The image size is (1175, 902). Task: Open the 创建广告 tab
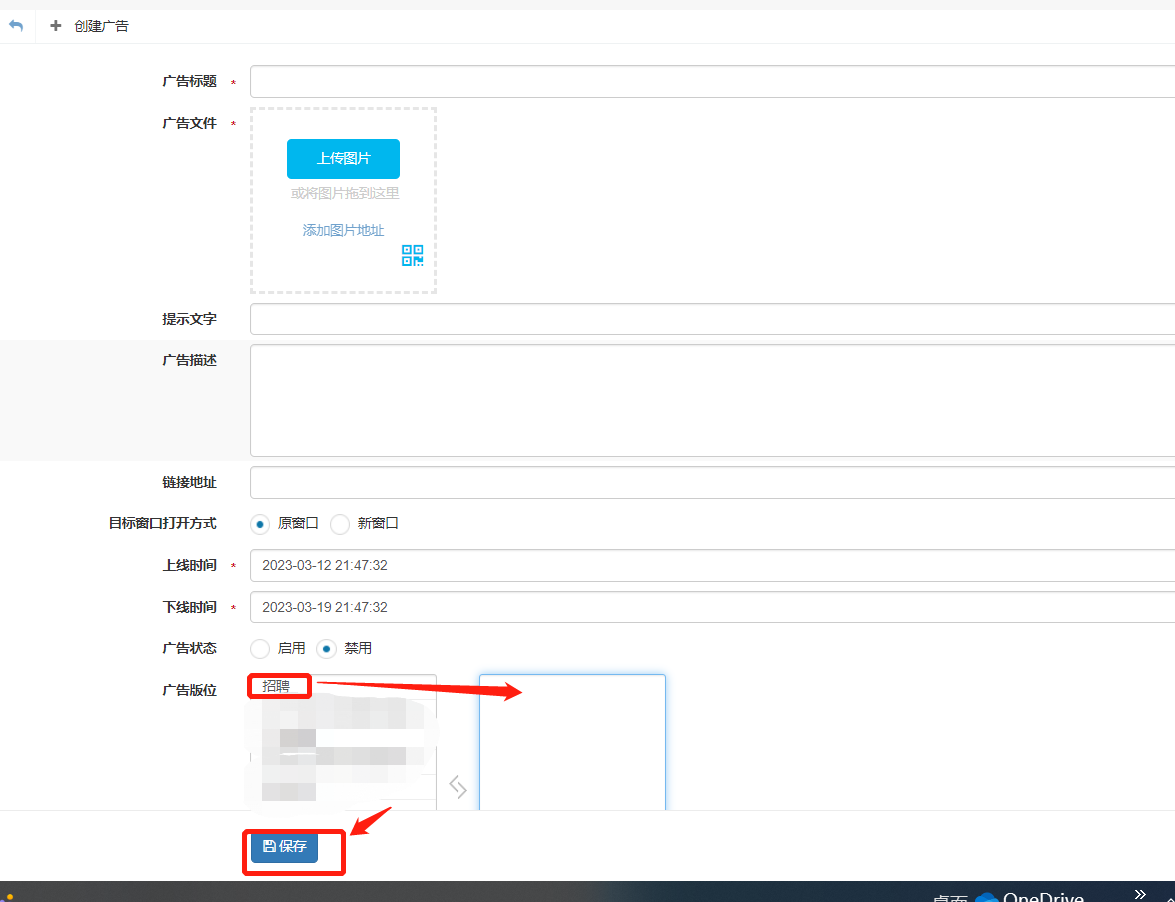pyautogui.click(x=90, y=26)
